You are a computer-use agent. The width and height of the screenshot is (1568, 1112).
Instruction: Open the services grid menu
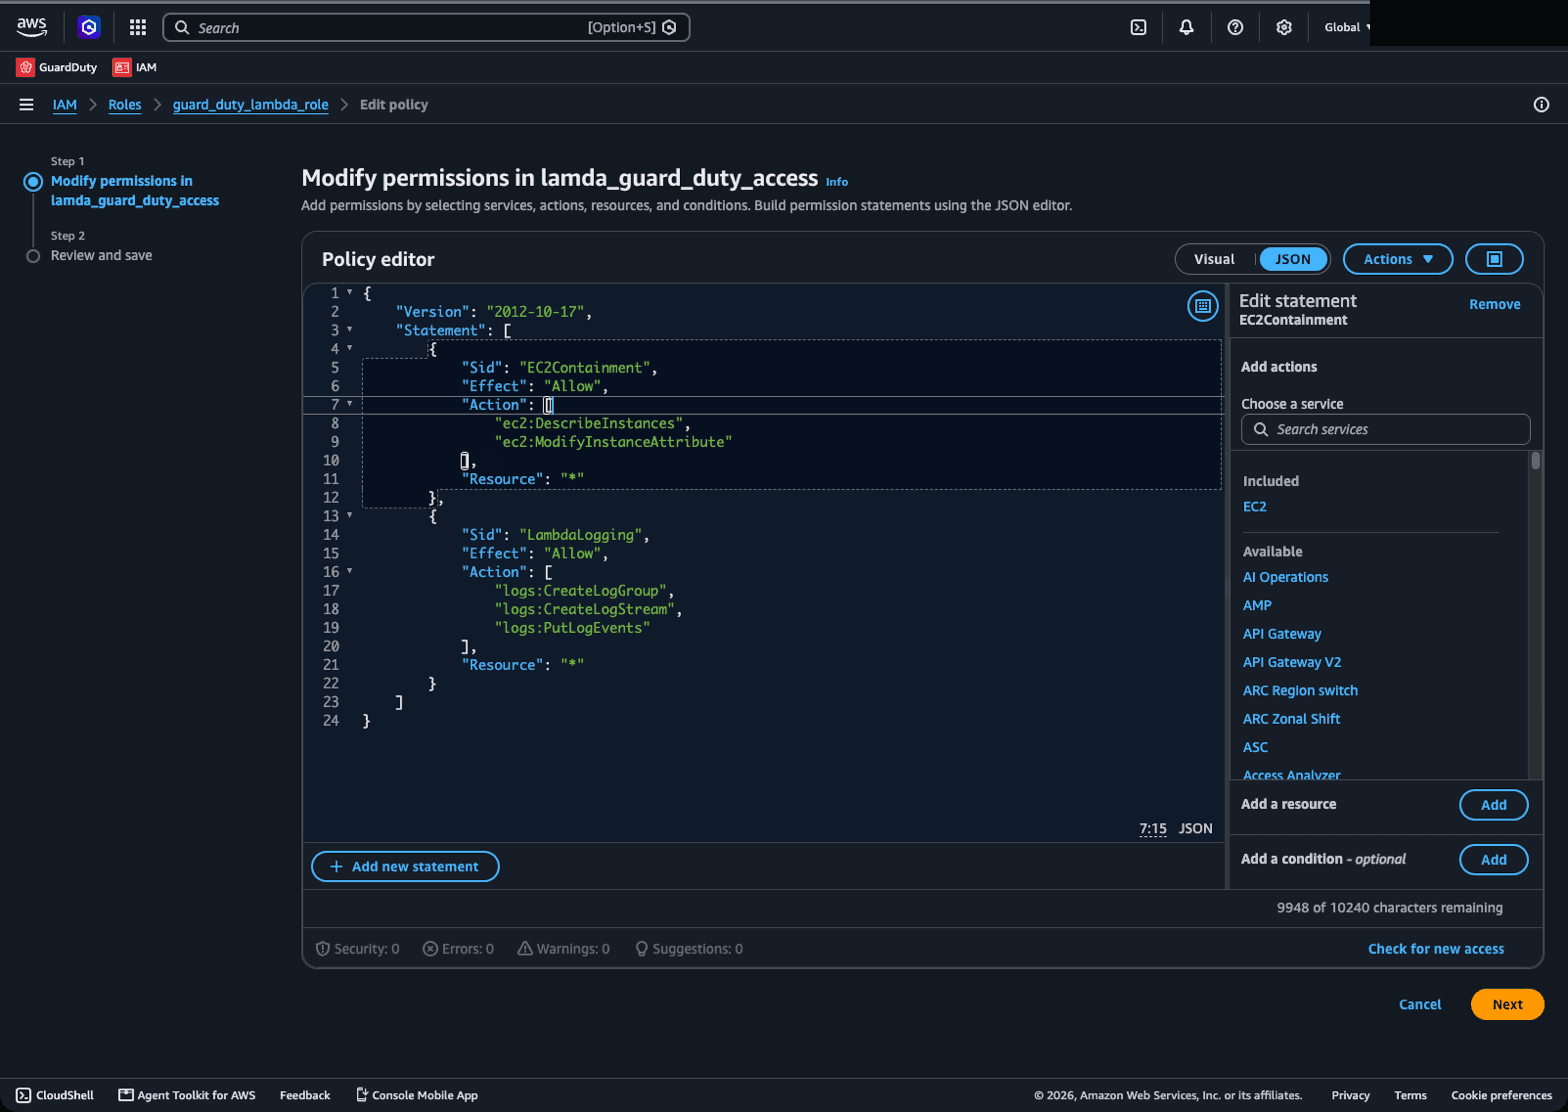coord(138,27)
